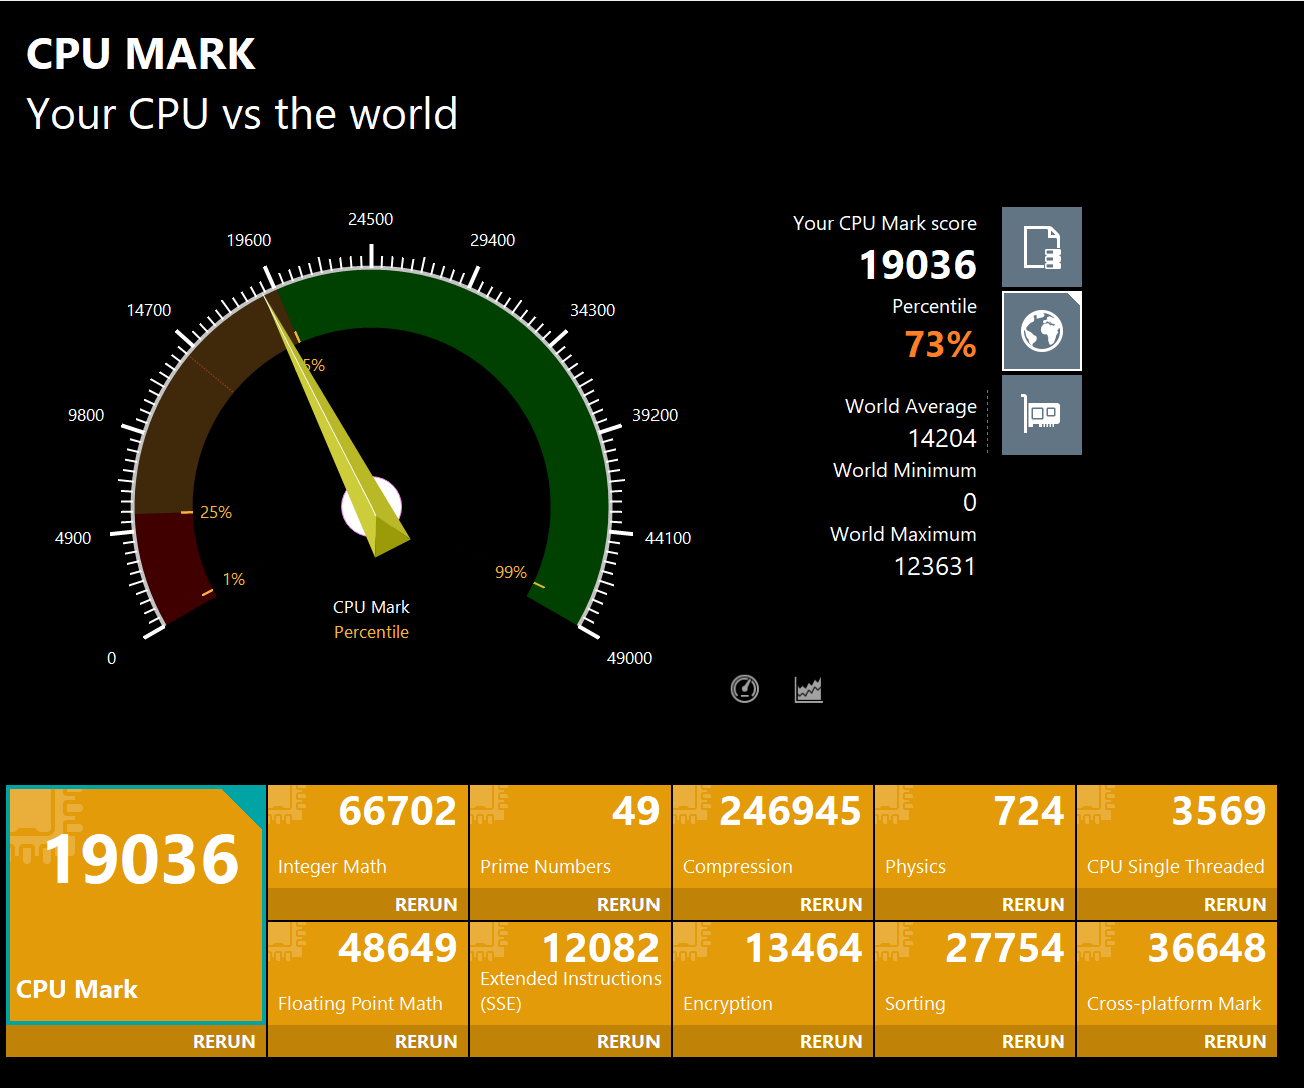Open the saved baseline document icon
1304x1088 pixels.
pos(1042,247)
